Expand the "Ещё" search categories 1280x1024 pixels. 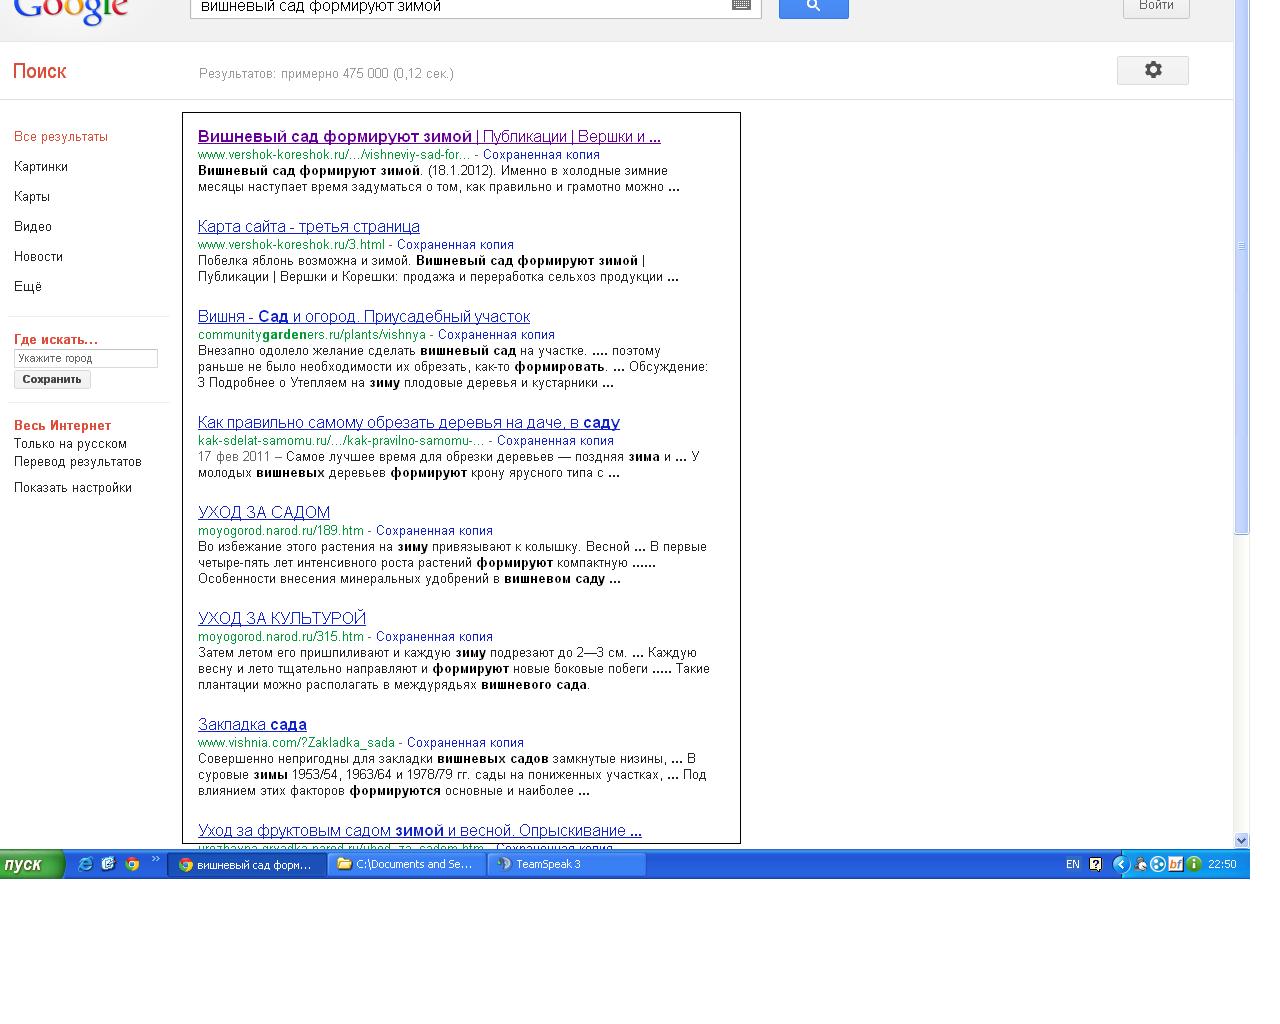[28, 287]
